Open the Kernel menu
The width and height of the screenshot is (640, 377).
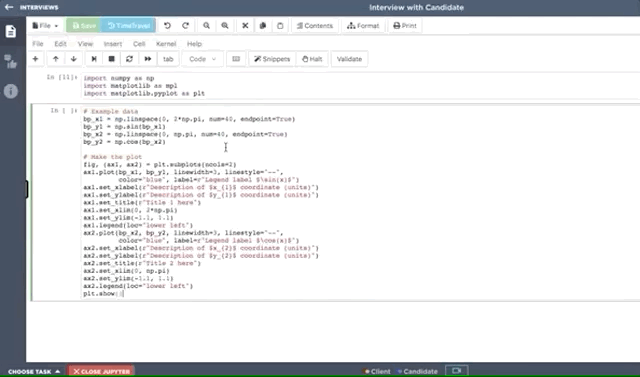(166, 44)
